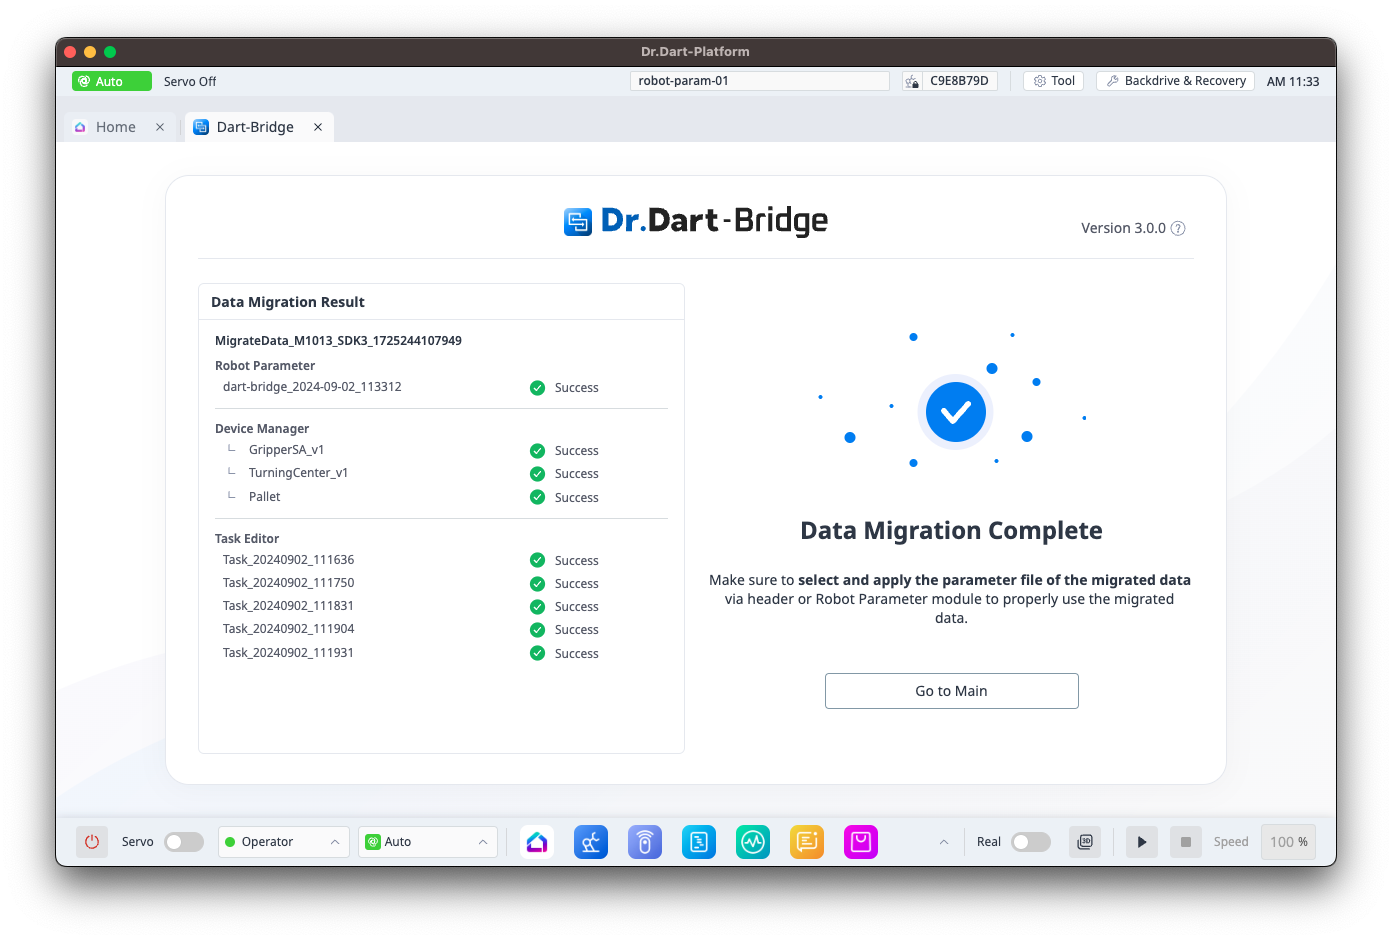
Task: Toggle the Real mode switch
Action: coord(1031,842)
